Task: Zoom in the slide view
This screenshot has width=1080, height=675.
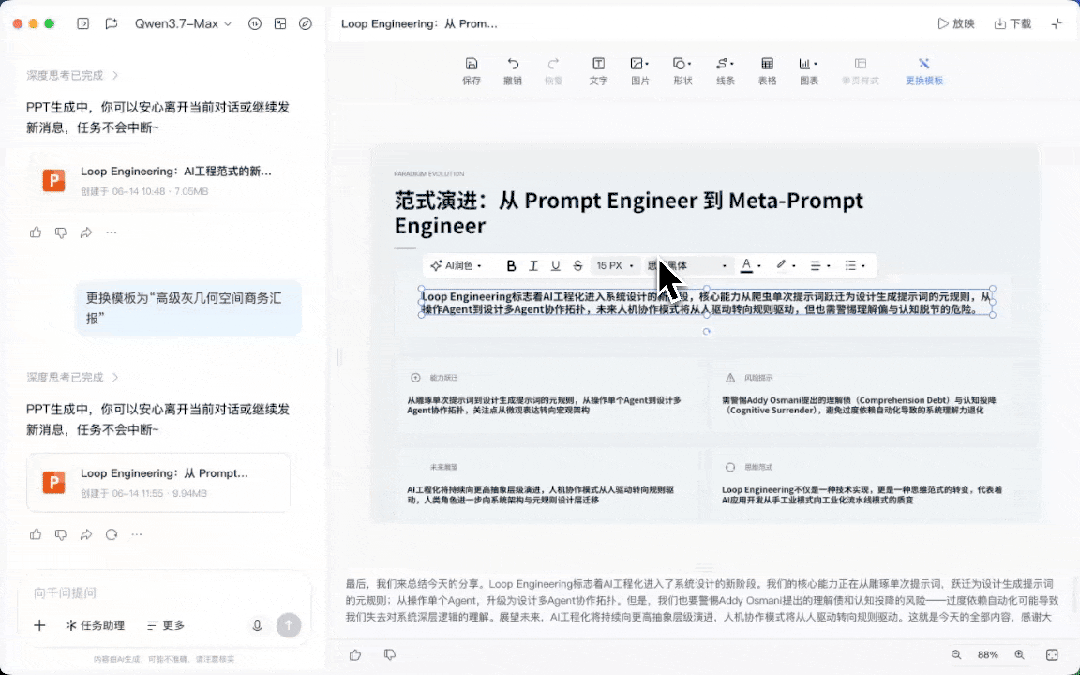Action: click(1019, 655)
